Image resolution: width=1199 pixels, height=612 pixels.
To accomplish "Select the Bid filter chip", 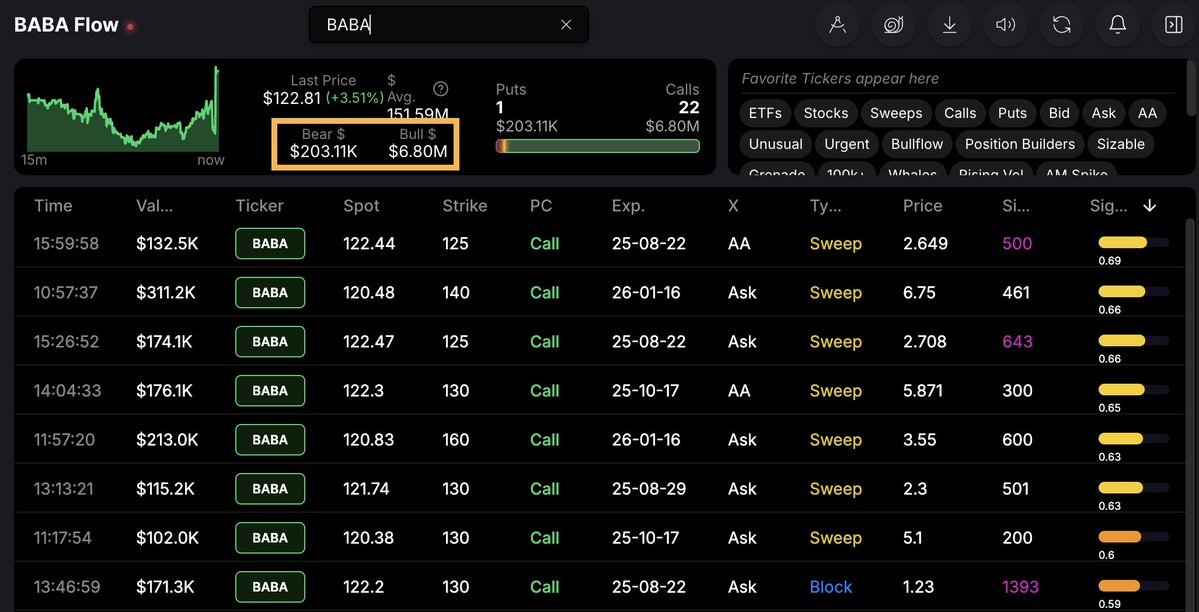I will (1059, 113).
